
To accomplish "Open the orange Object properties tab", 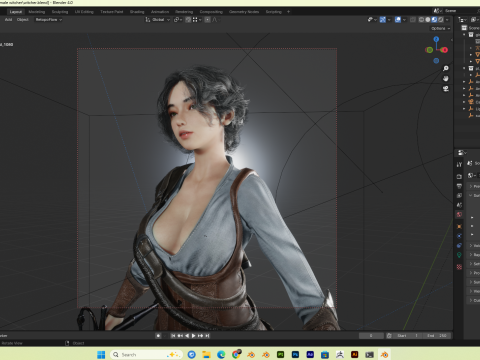I will pyautogui.click(x=459, y=227).
